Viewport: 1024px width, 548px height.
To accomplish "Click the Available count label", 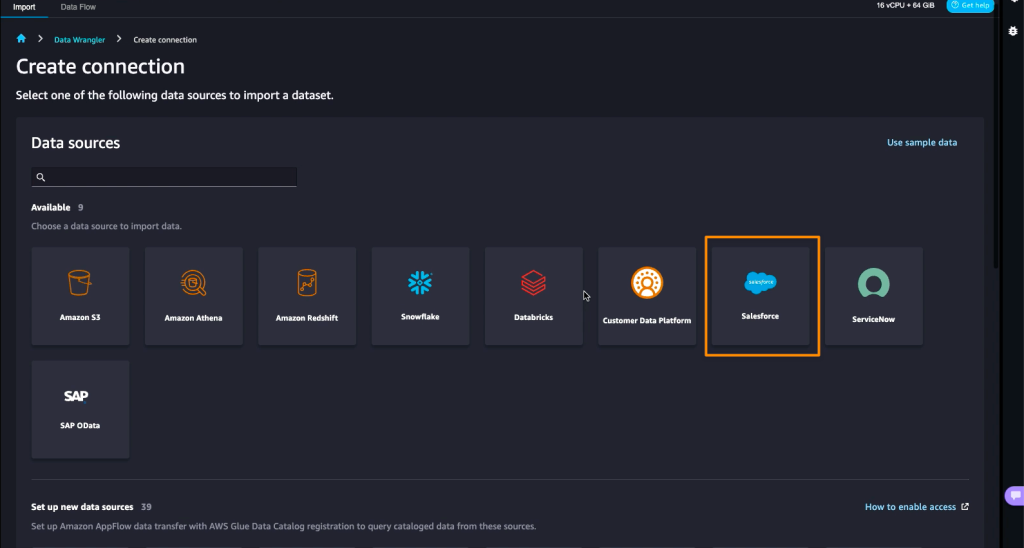I will 57,208.
